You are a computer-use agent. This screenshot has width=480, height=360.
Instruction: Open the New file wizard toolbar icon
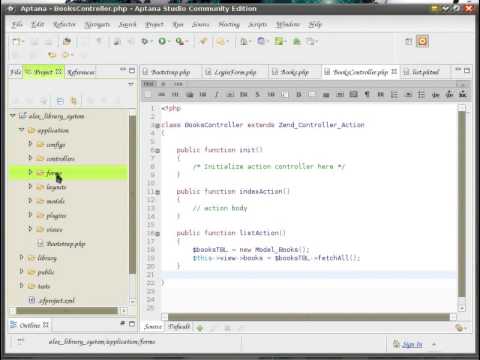[x=16, y=42]
